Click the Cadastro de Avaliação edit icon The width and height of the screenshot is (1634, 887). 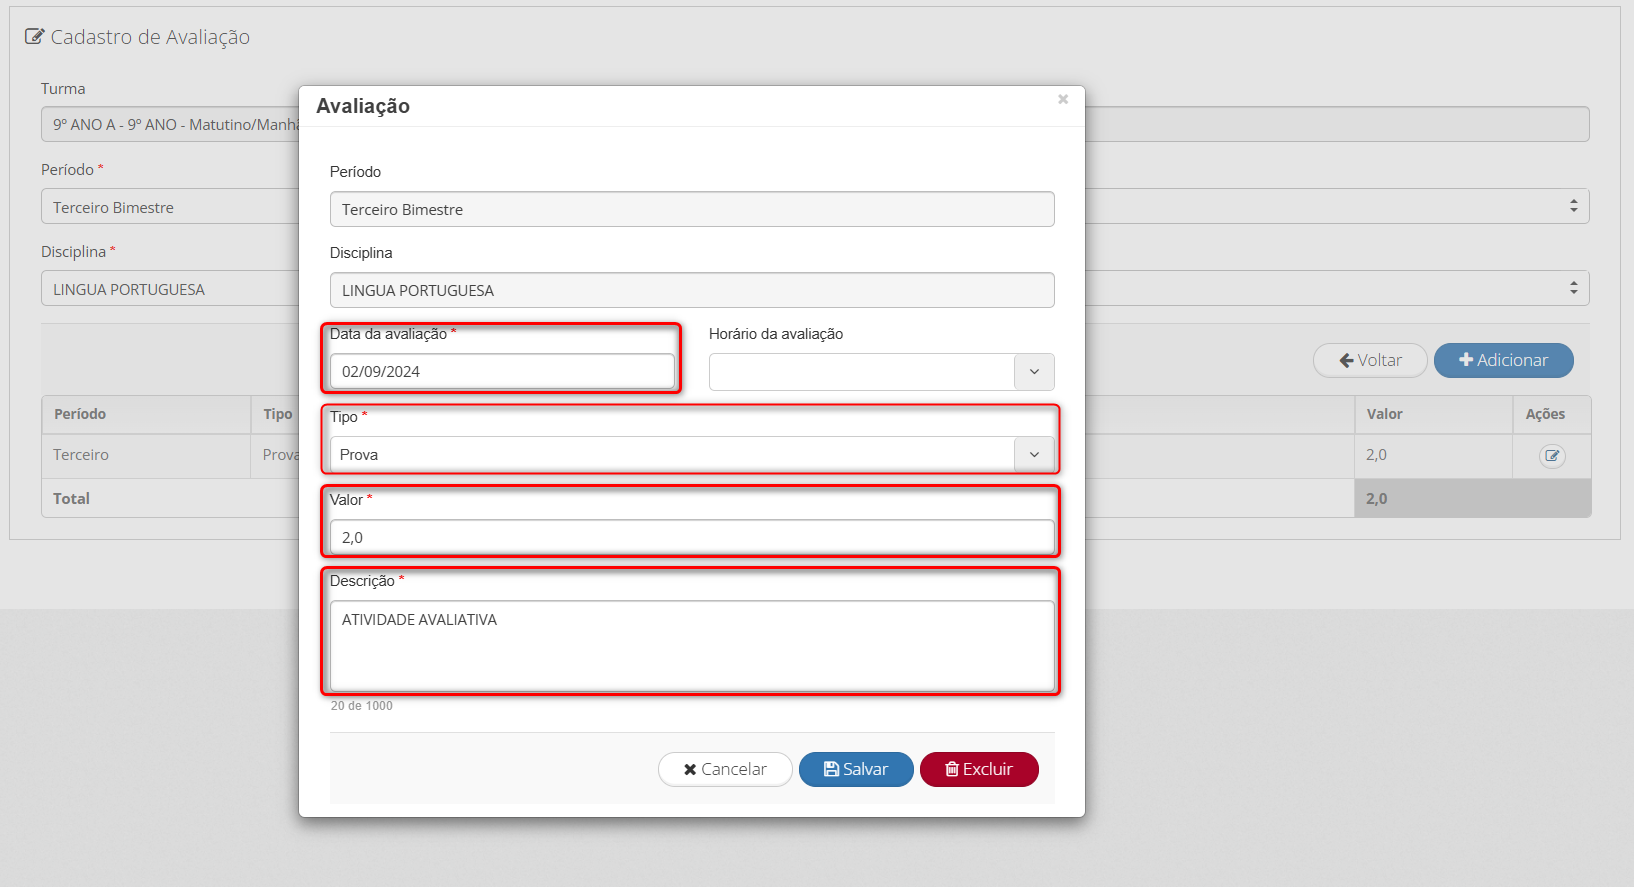pyautogui.click(x=35, y=37)
